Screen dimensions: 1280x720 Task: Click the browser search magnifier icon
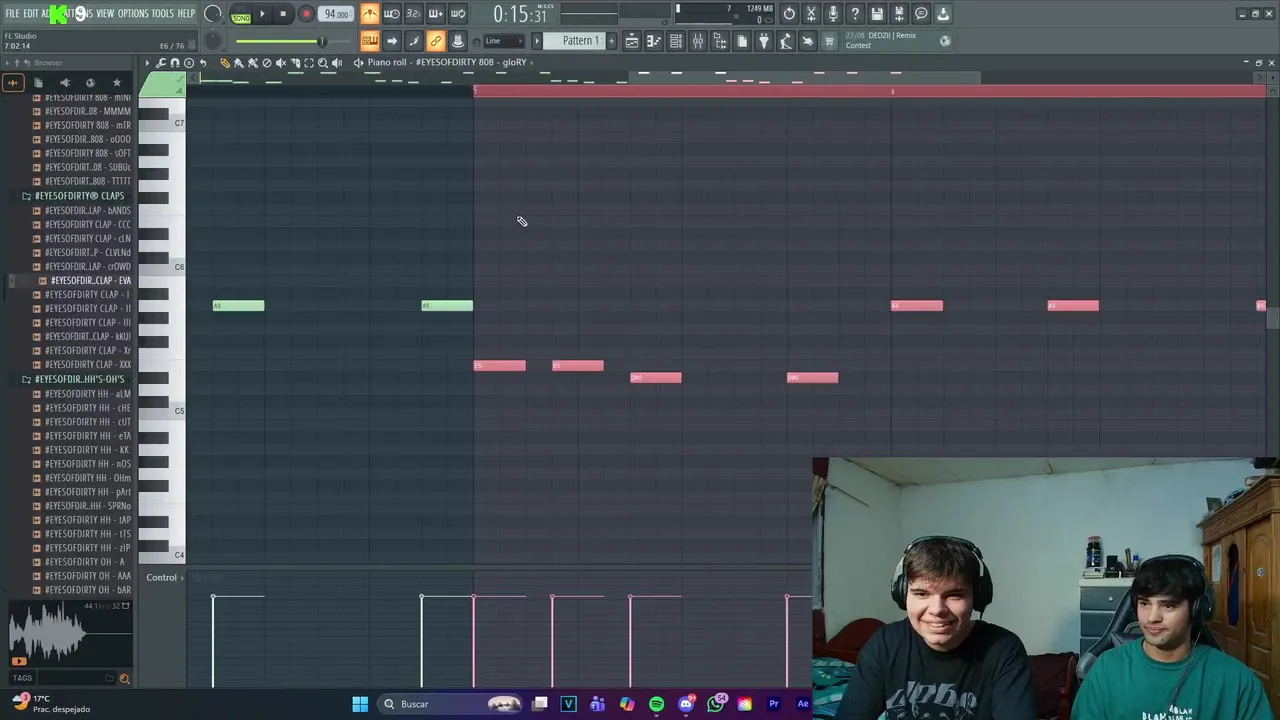124,678
